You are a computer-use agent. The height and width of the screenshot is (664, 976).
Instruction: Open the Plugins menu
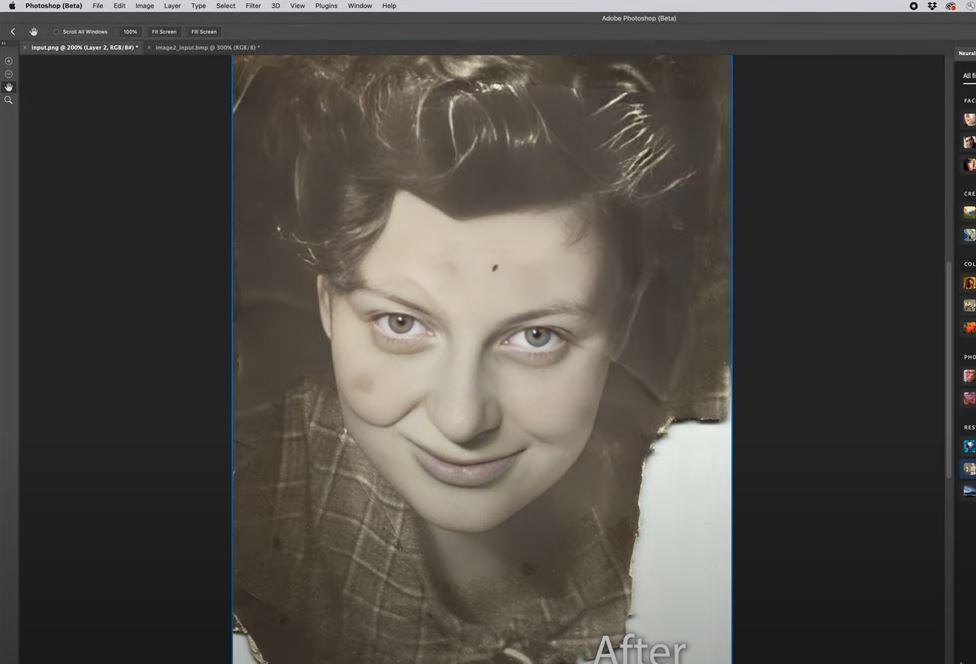click(326, 6)
